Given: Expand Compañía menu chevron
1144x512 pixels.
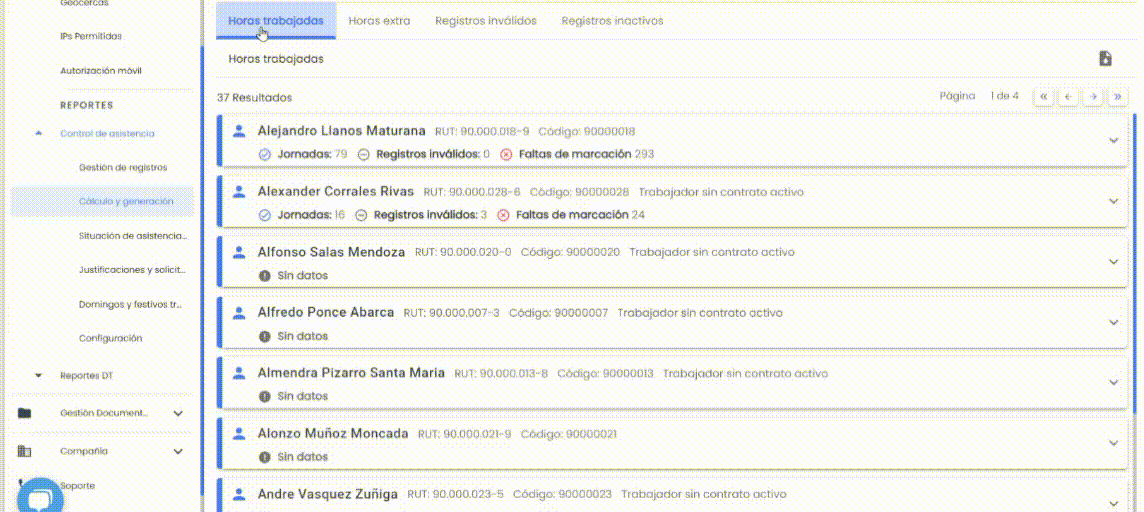Looking at the screenshot, I should [x=178, y=451].
